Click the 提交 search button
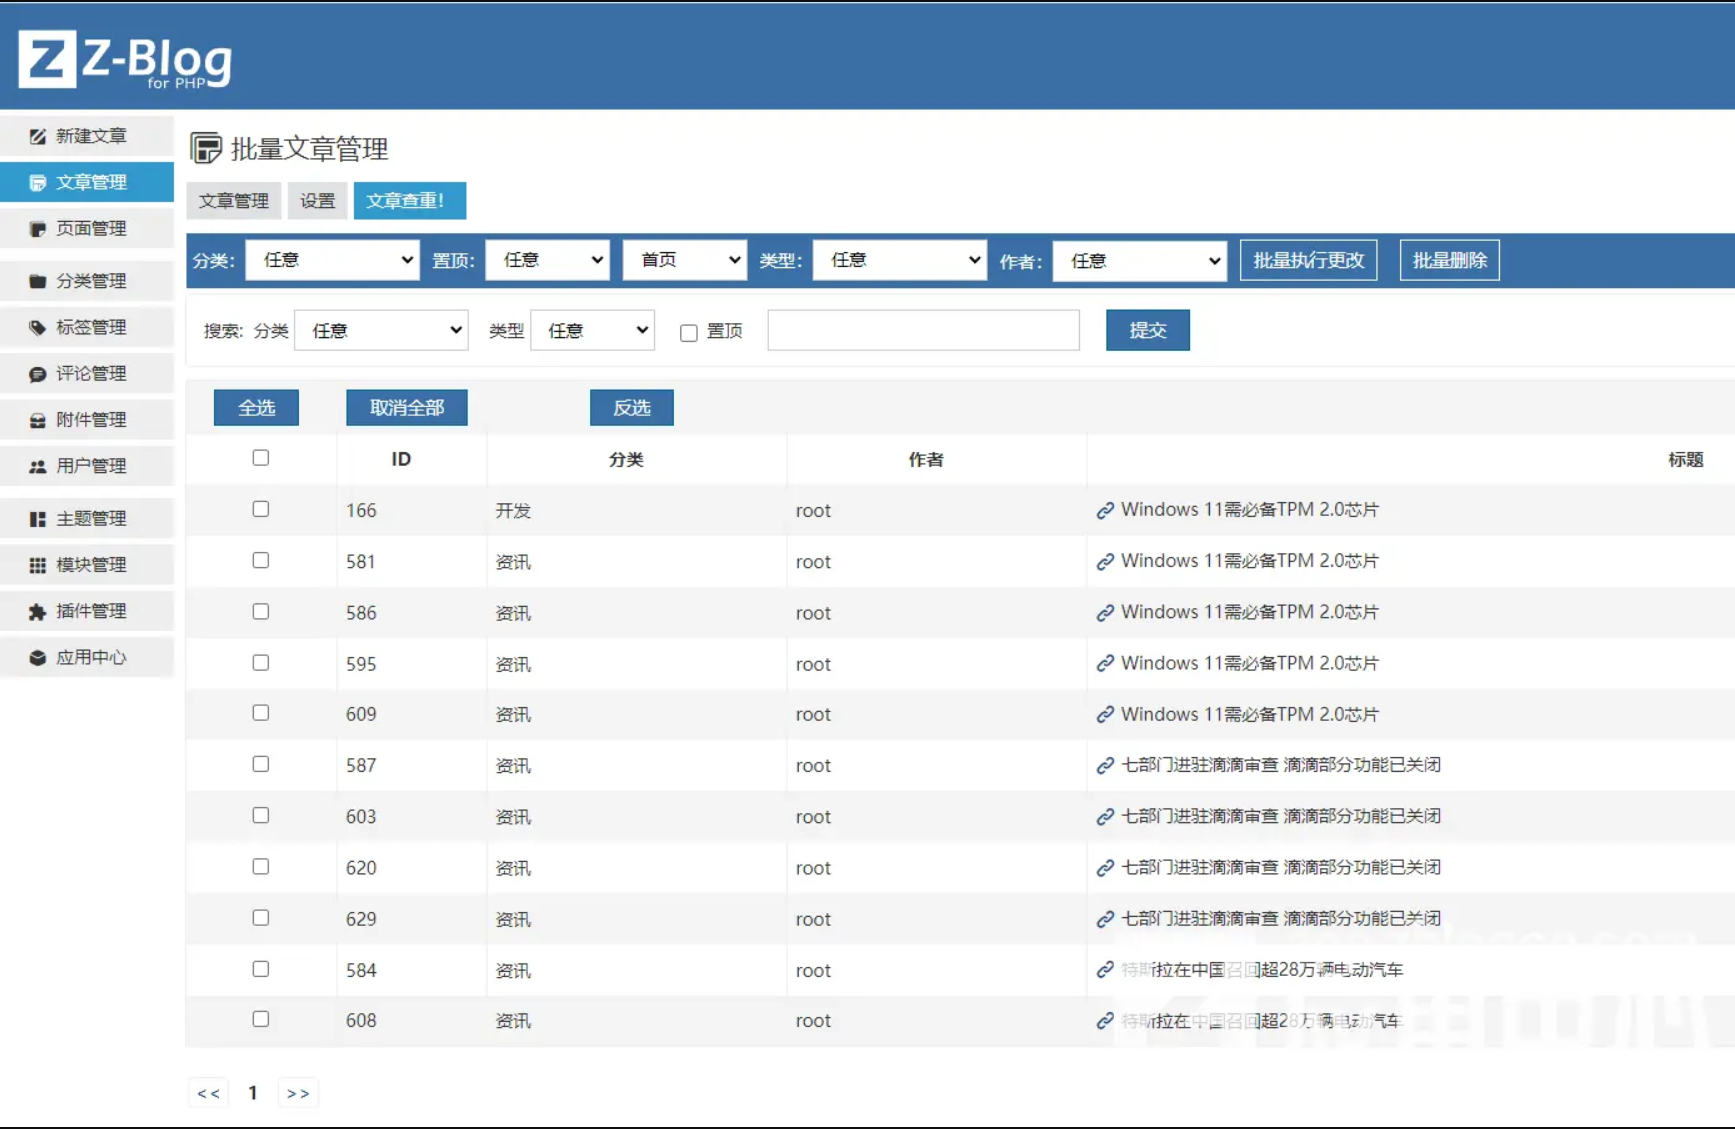 pos(1148,330)
